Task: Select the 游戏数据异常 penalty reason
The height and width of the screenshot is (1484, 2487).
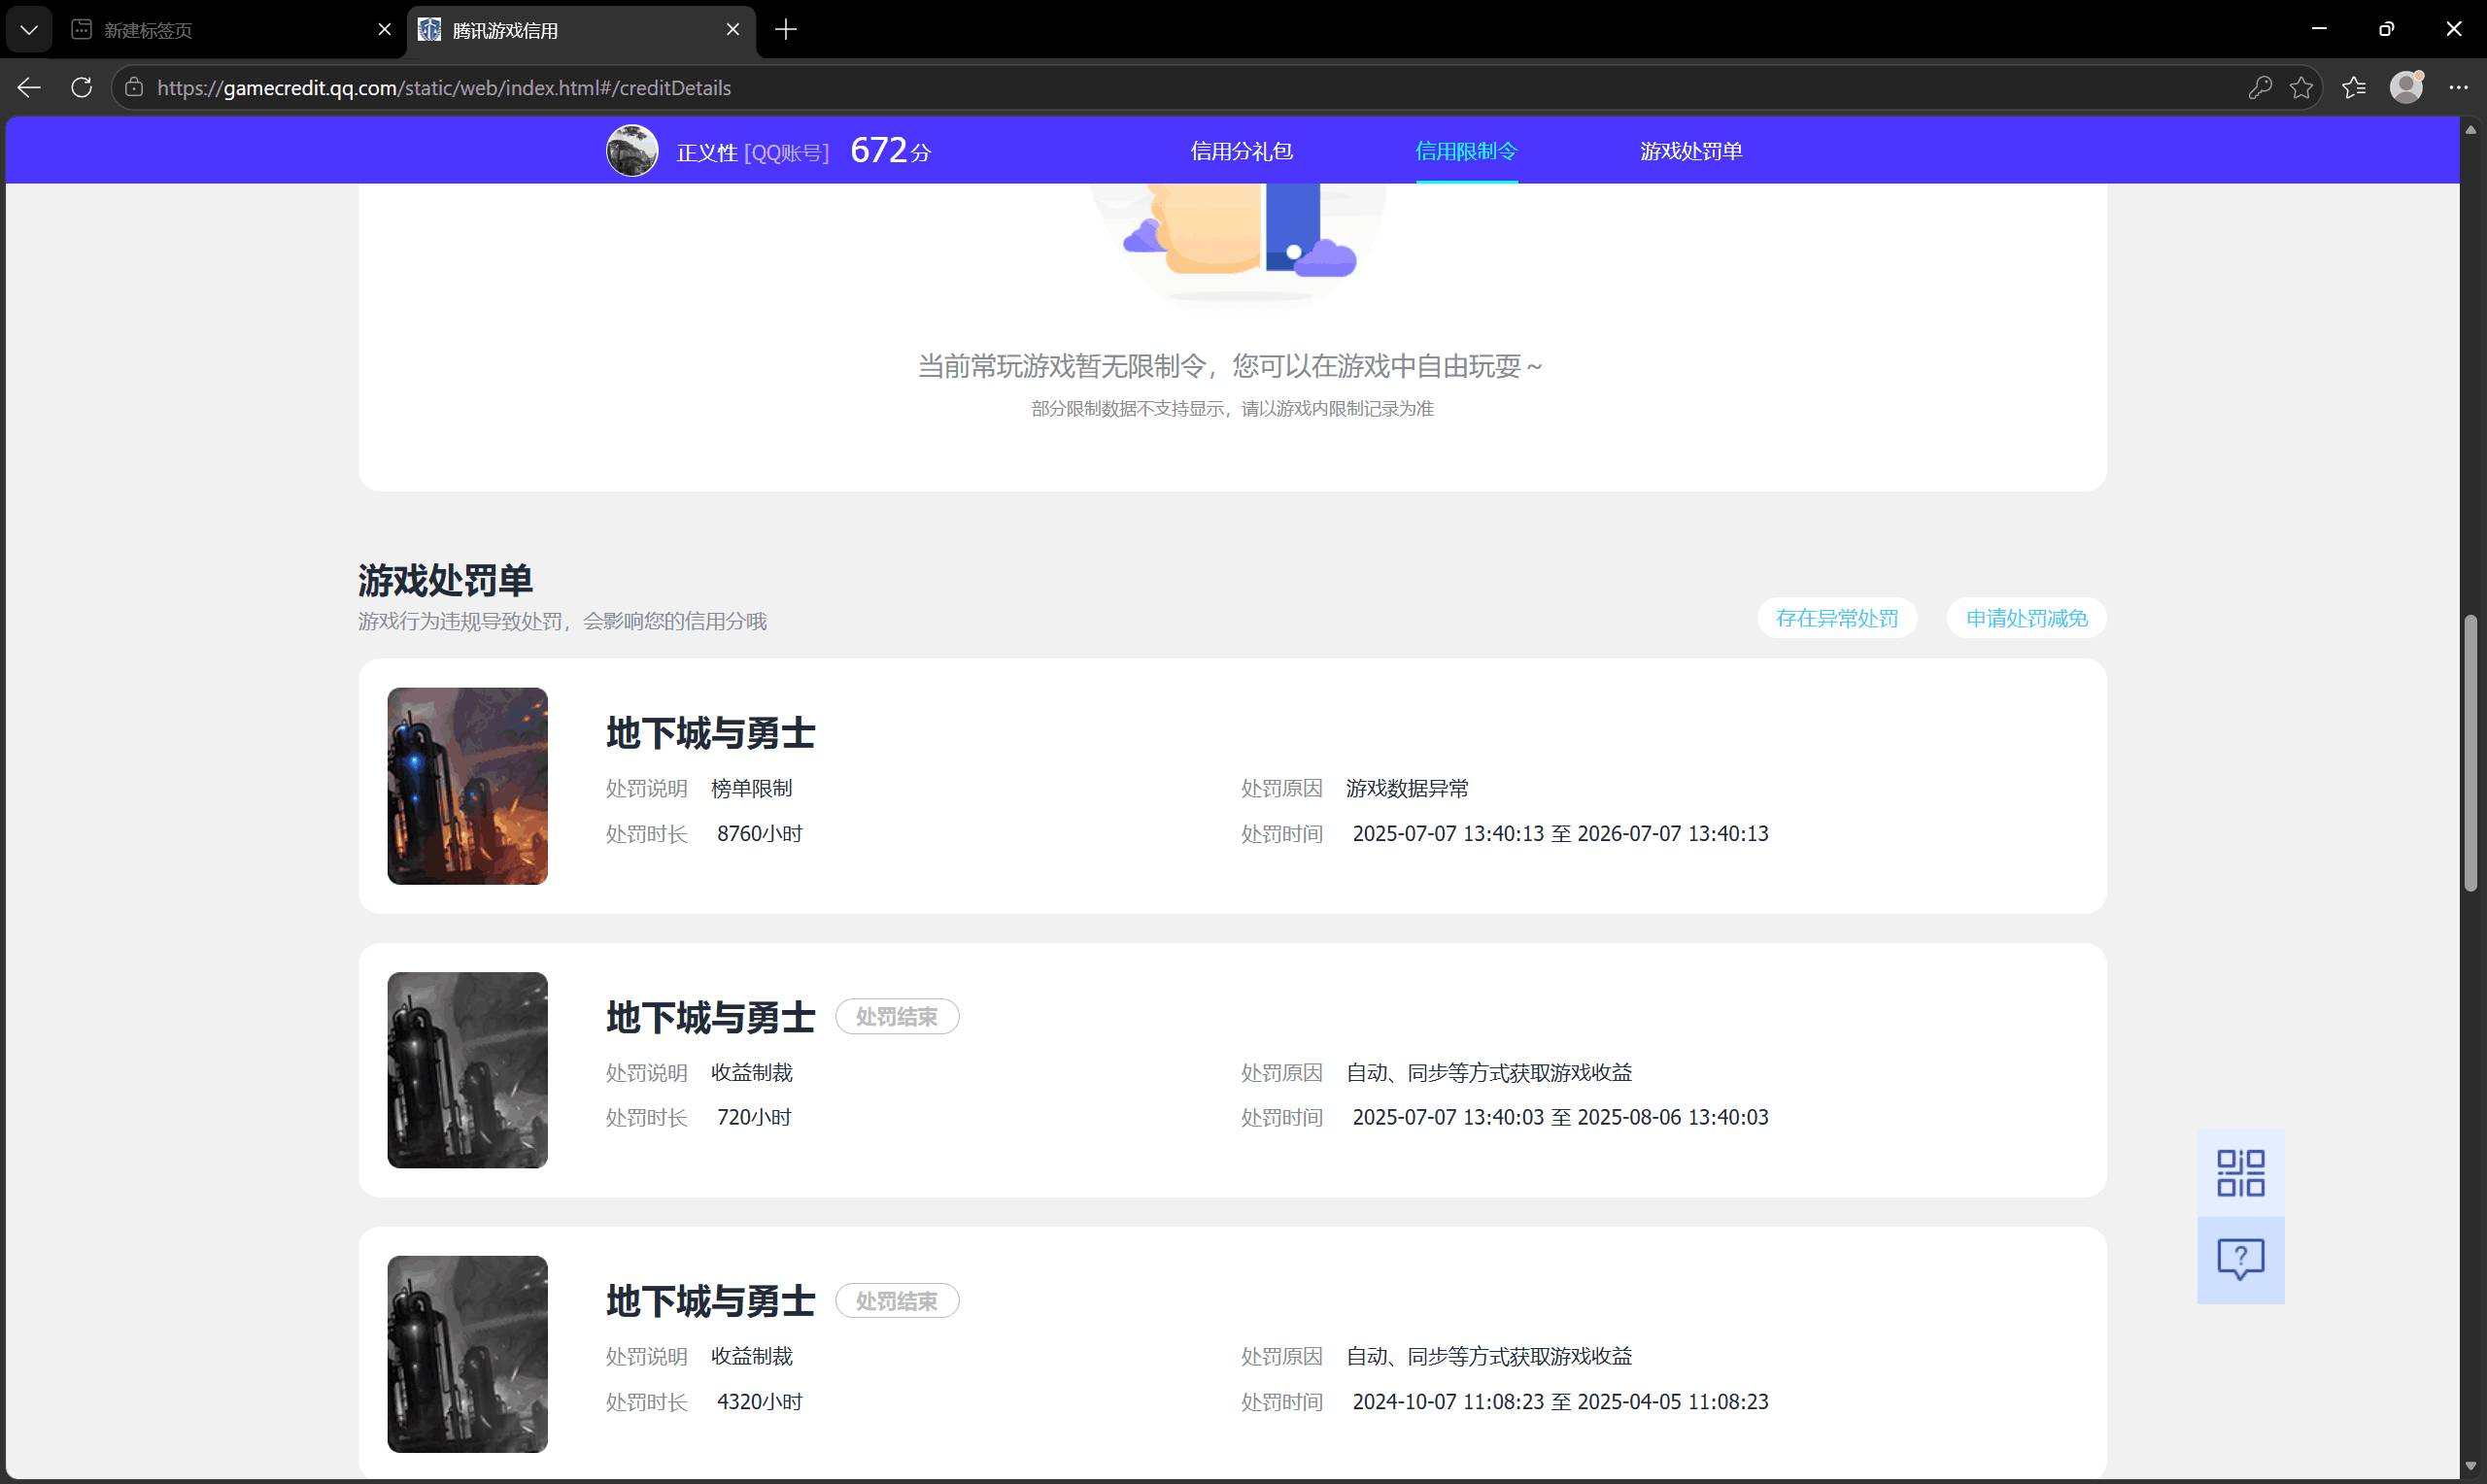Action: (x=1407, y=789)
